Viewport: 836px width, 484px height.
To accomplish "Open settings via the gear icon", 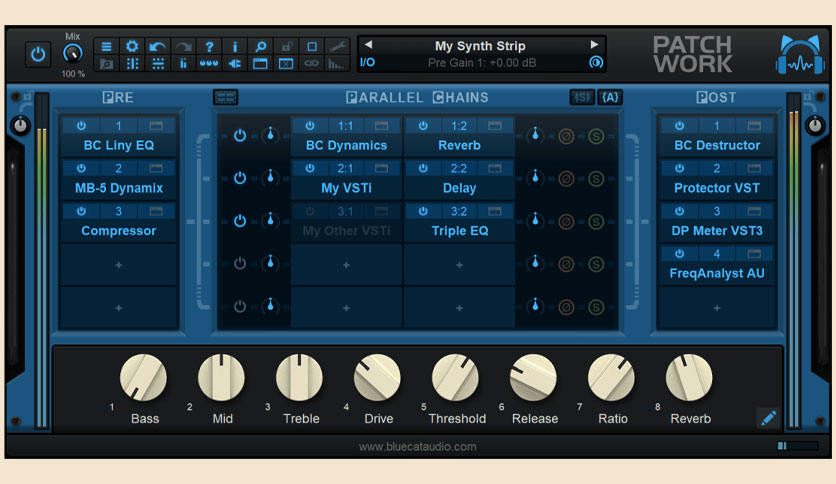I will tap(132, 47).
